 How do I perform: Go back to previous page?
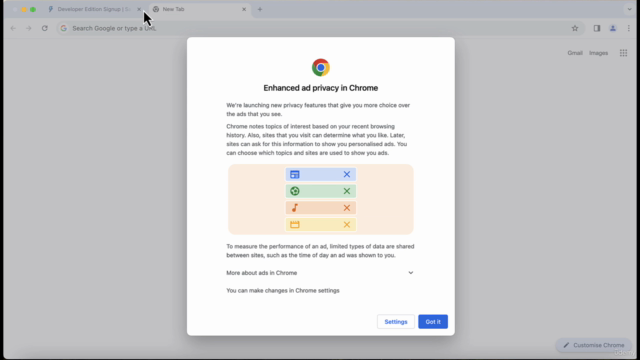(13, 28)
